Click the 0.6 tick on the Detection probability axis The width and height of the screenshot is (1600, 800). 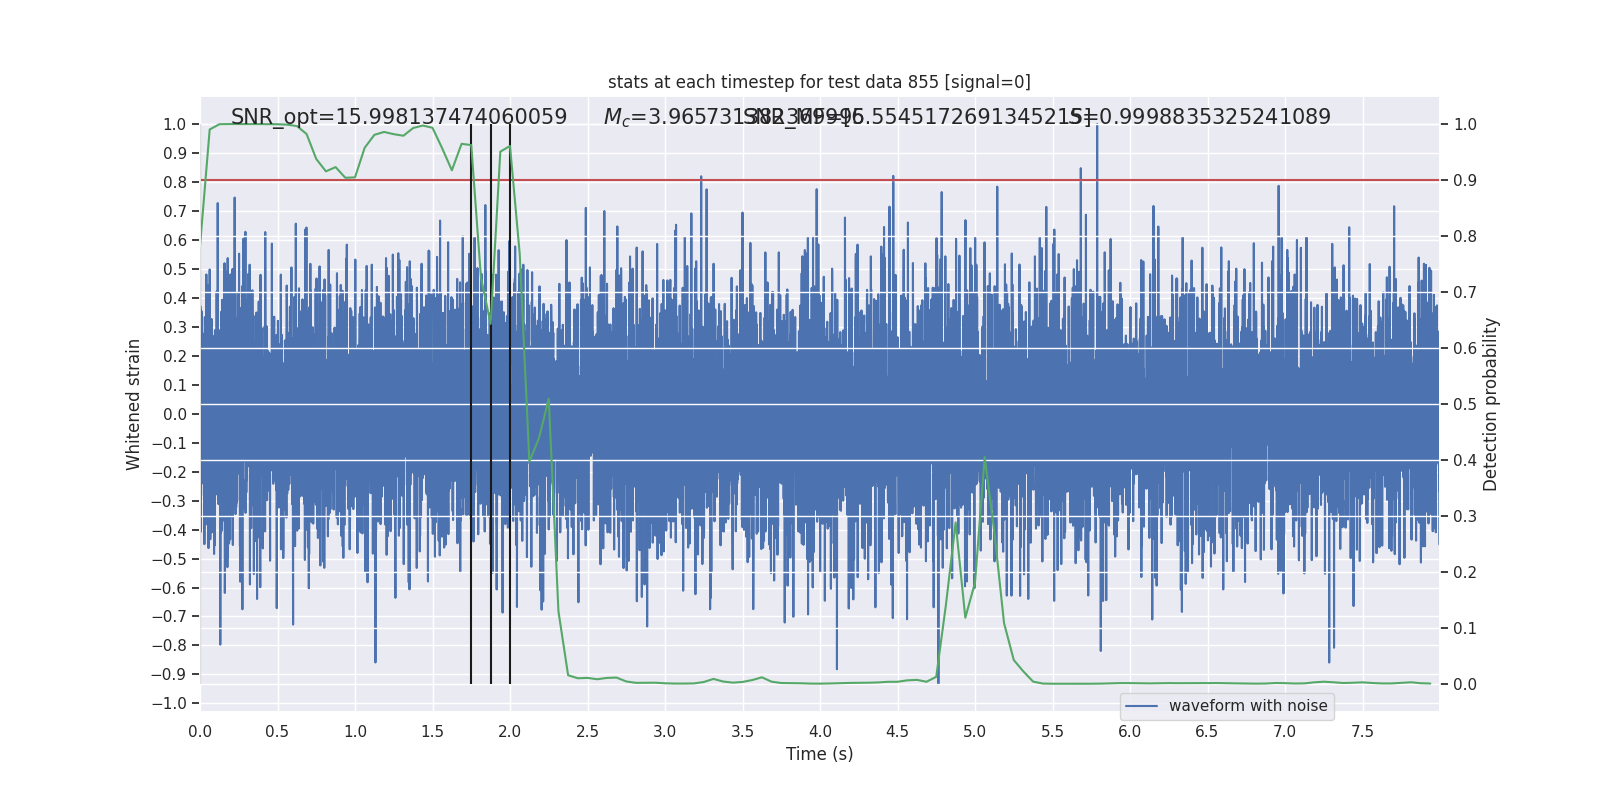[x=1465, y=349]
